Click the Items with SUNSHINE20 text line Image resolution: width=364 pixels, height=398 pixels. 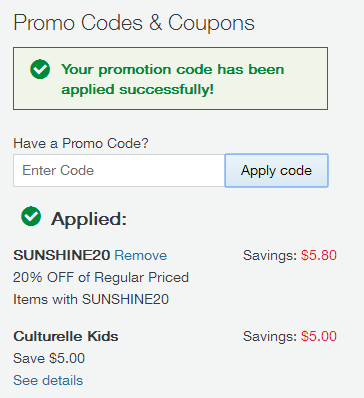pos(91,299)
